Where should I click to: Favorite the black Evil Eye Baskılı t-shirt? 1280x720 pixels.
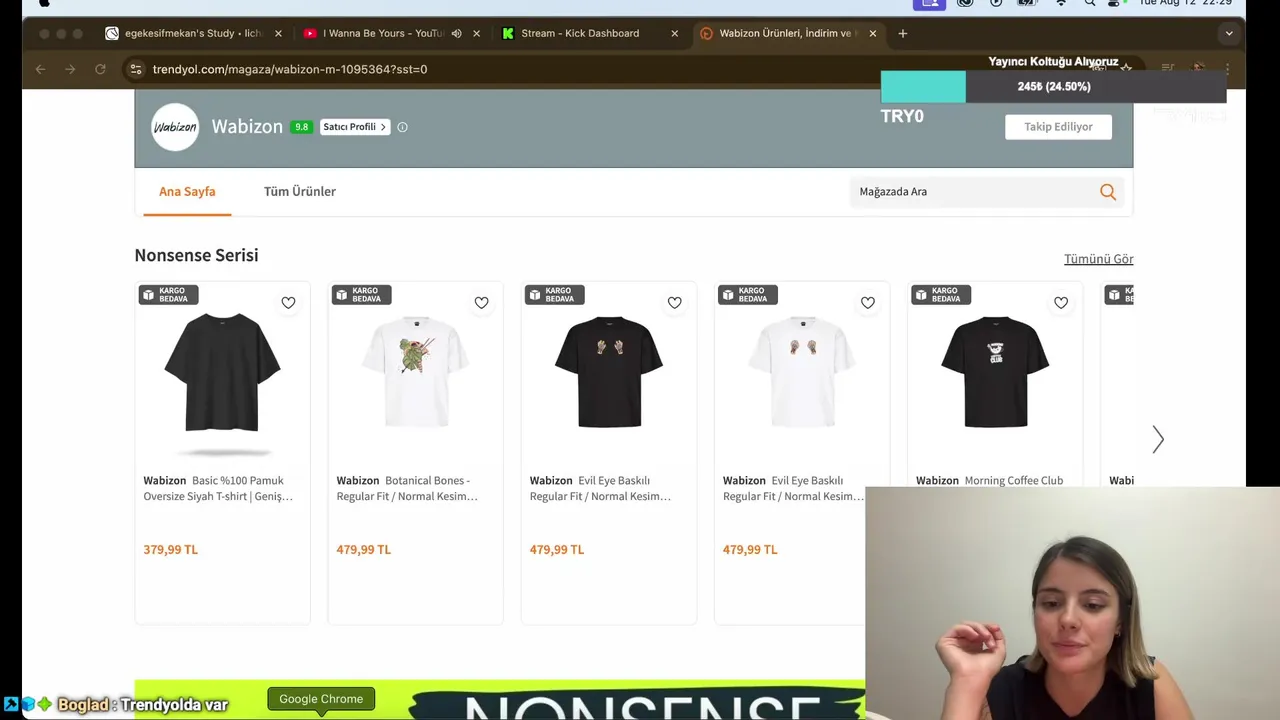674,303
